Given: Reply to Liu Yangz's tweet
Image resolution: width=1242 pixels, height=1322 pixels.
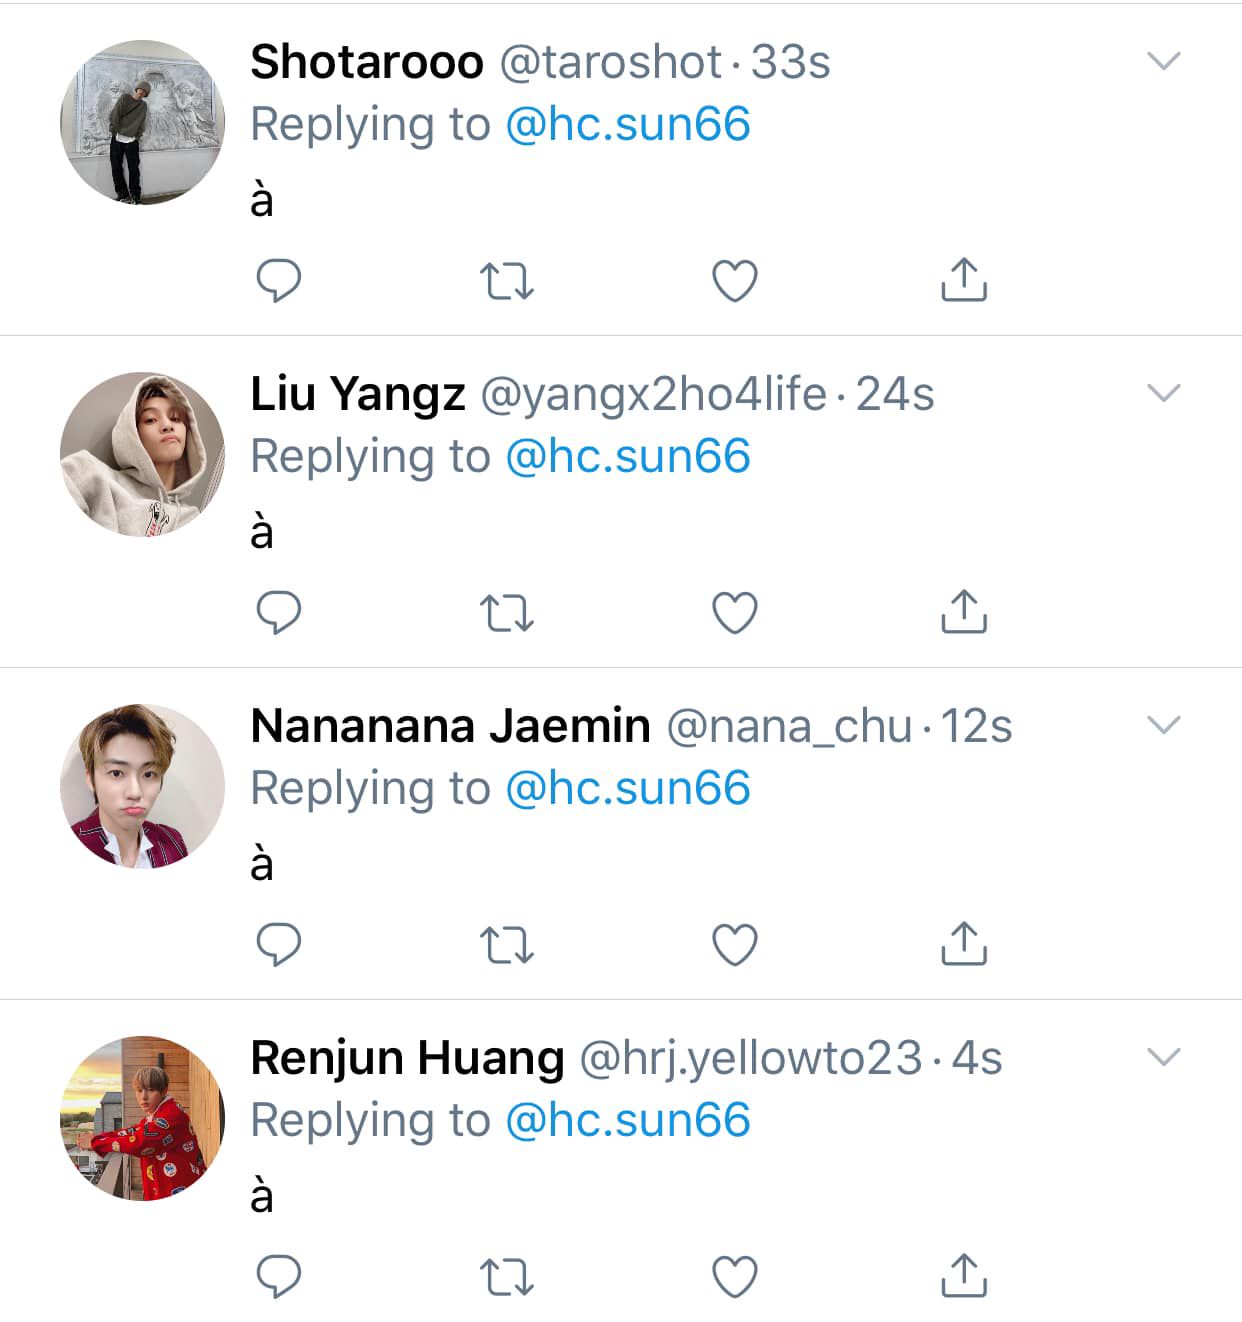Looking at the screenshot, I should click(279, 613).
